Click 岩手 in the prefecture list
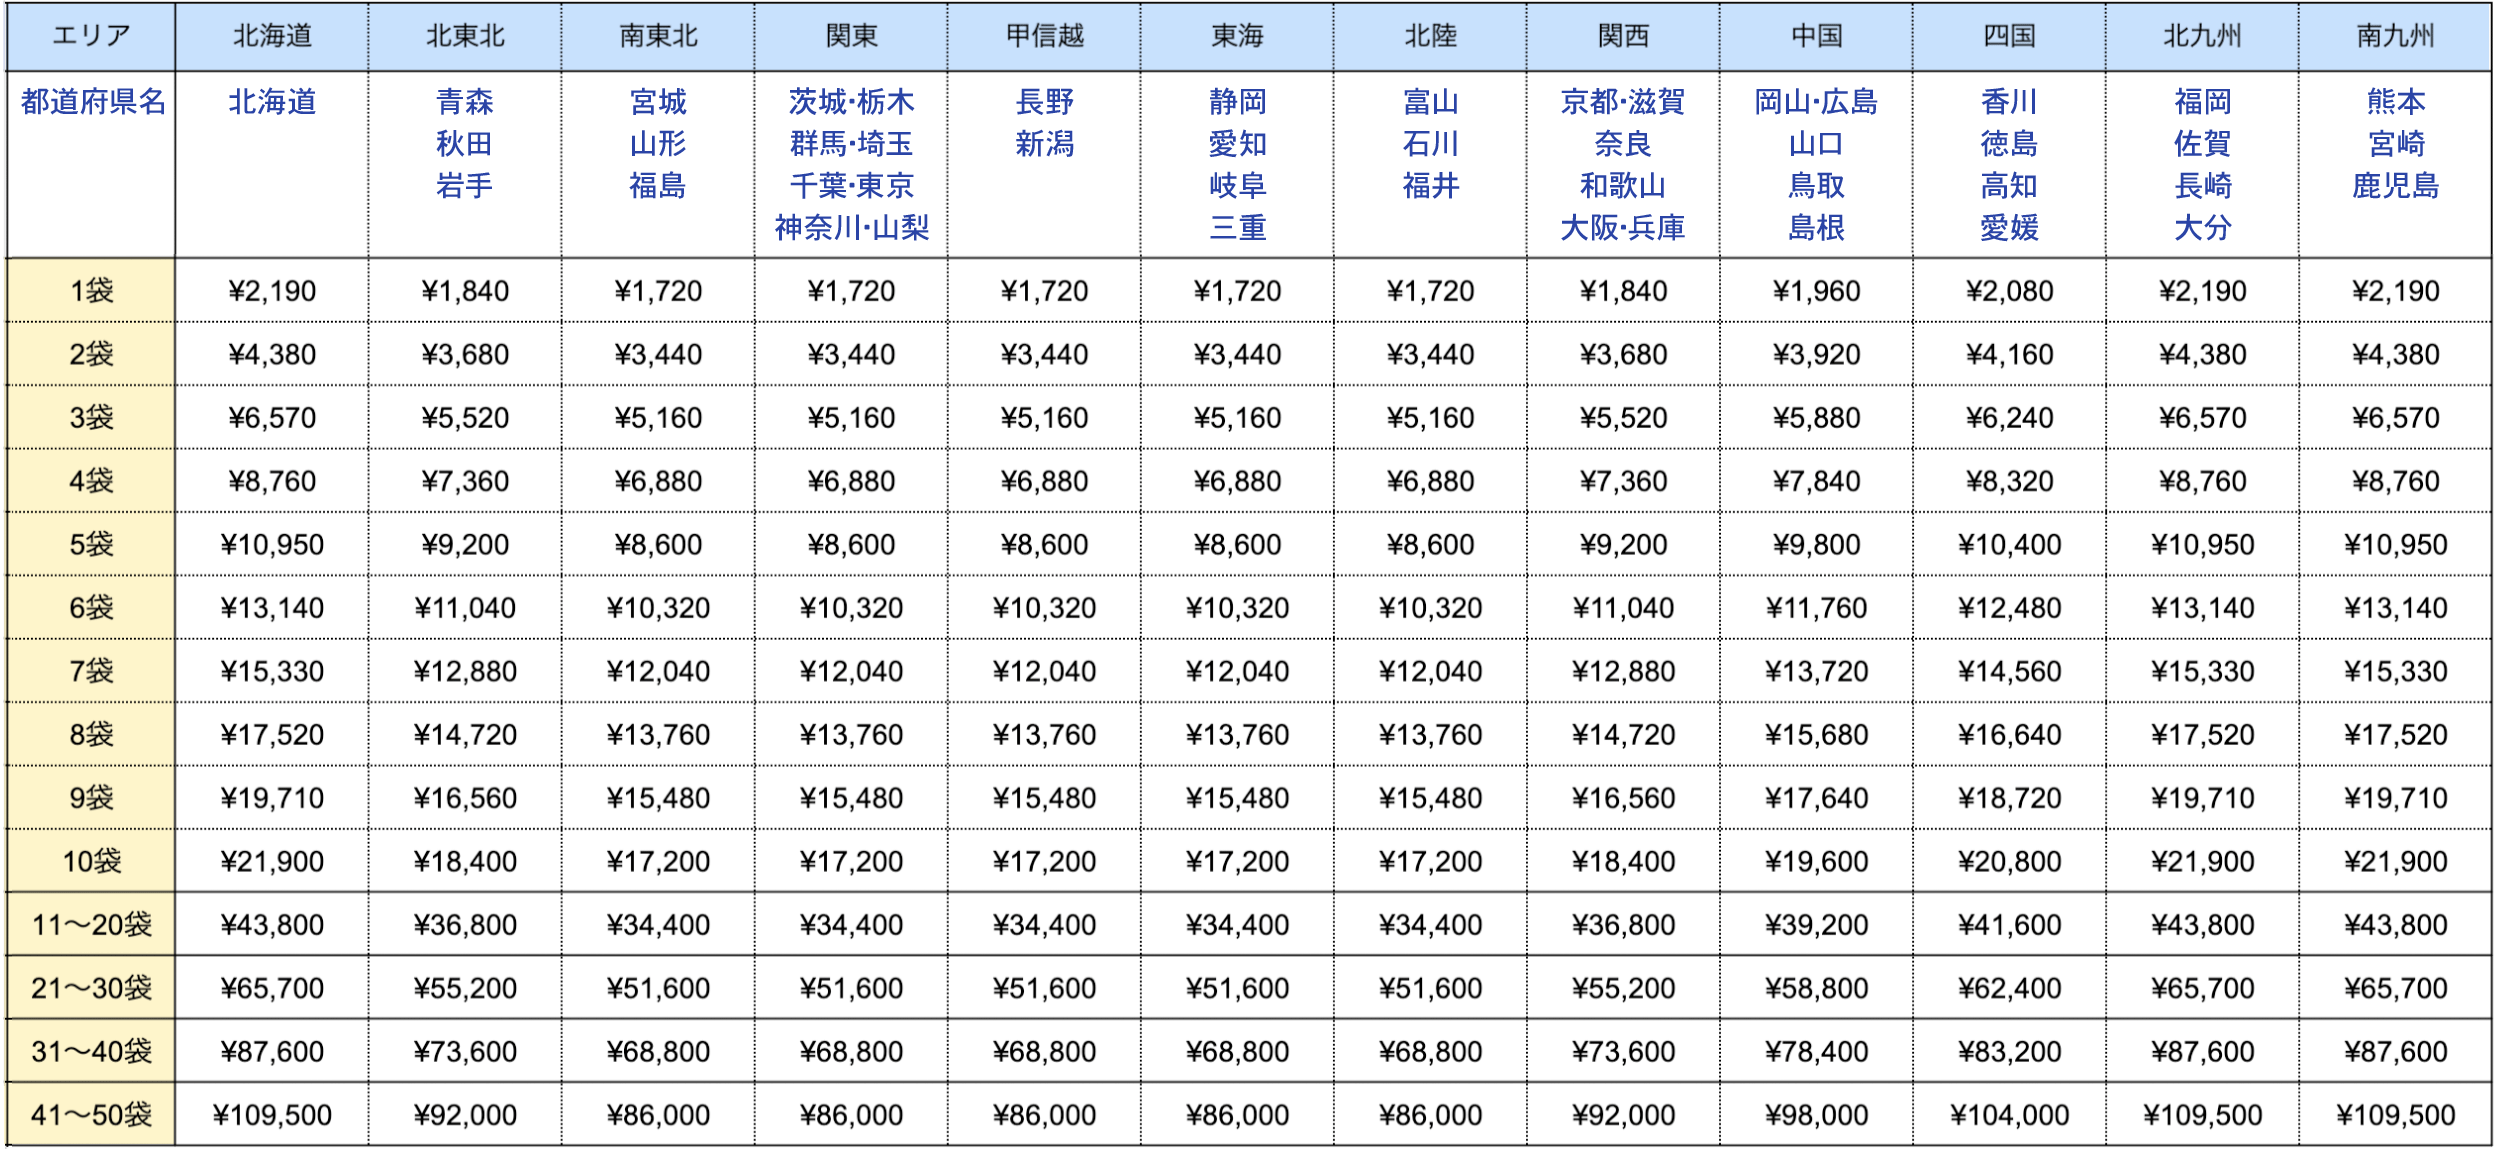Viewport: 2495px width, 1152px height. 465,186
